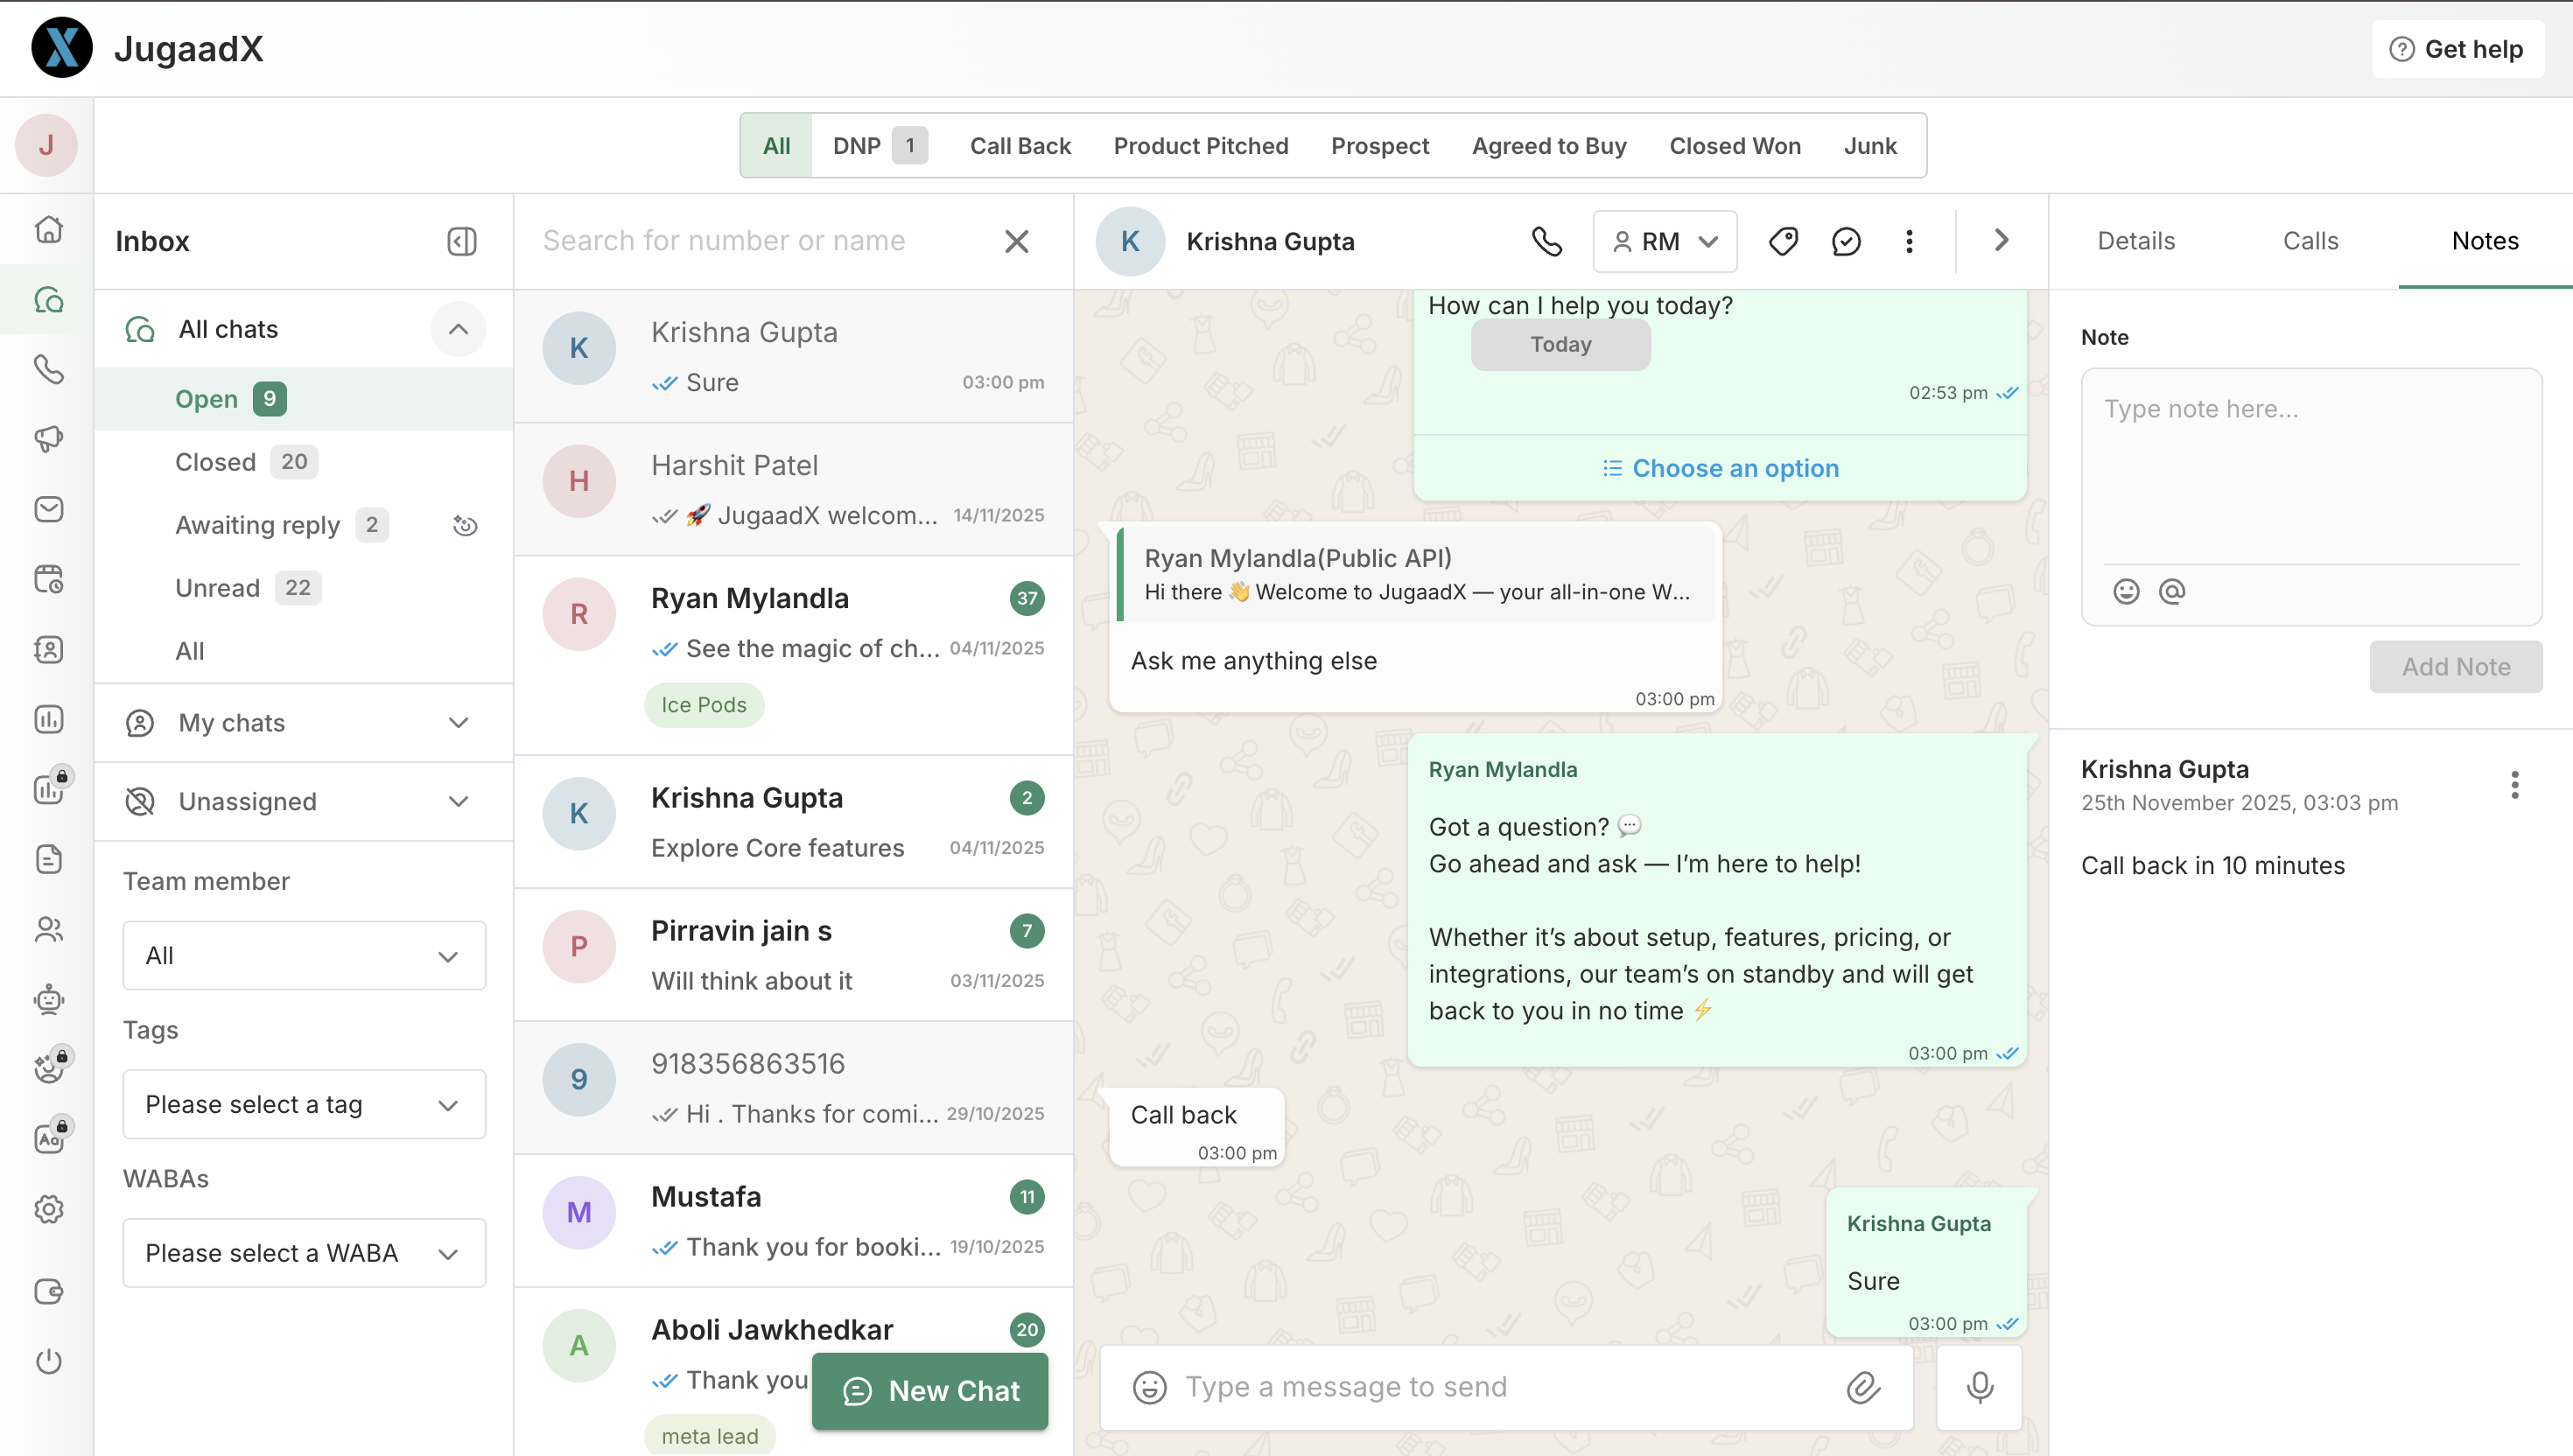The image size is (2573, 1456).
Task: Switch to the Calls tab
Action: coord(2310,241)
